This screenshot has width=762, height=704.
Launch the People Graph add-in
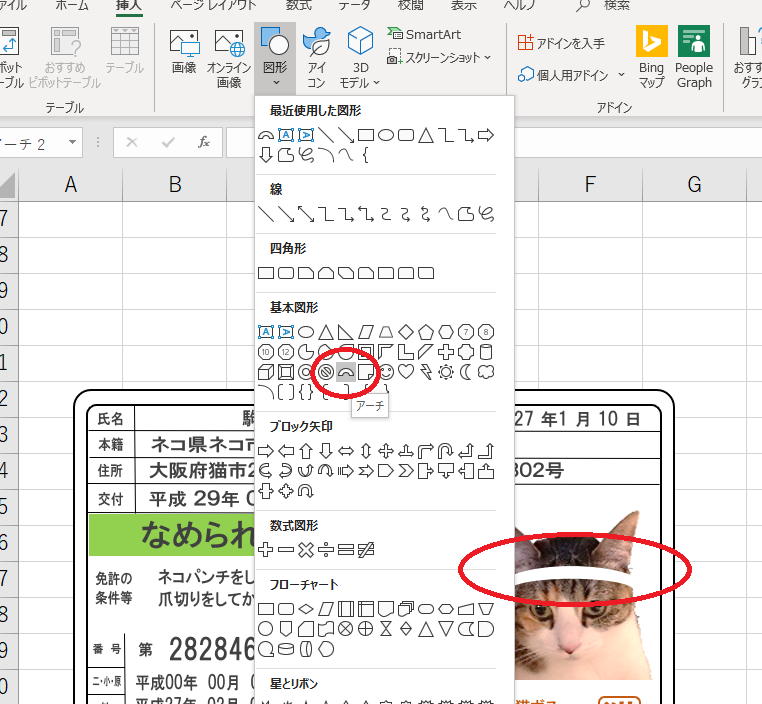pos(694,58)
